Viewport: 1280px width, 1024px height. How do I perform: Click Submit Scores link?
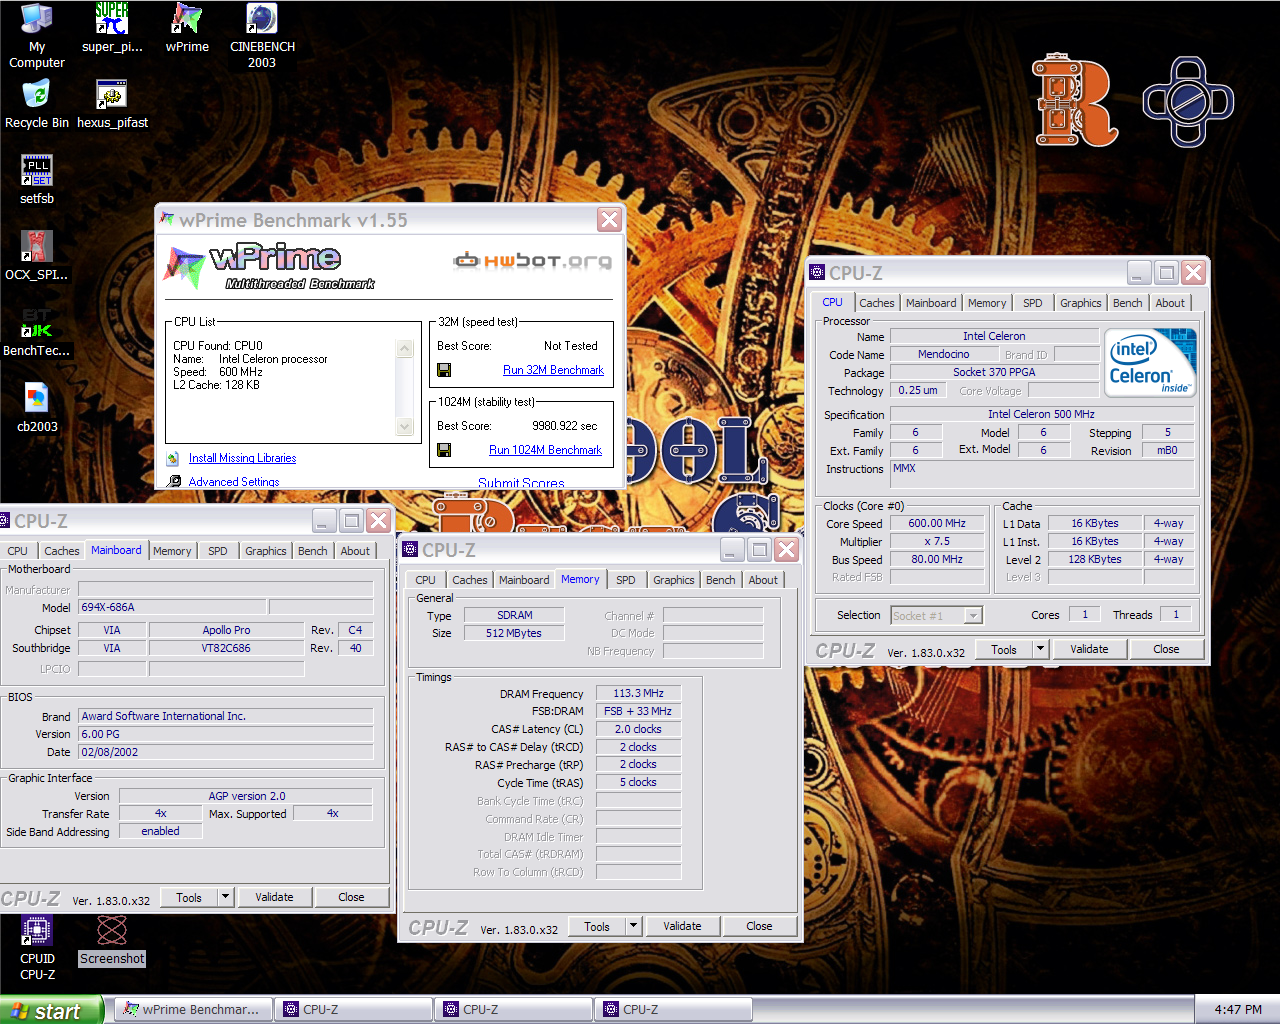pos(521,482)
